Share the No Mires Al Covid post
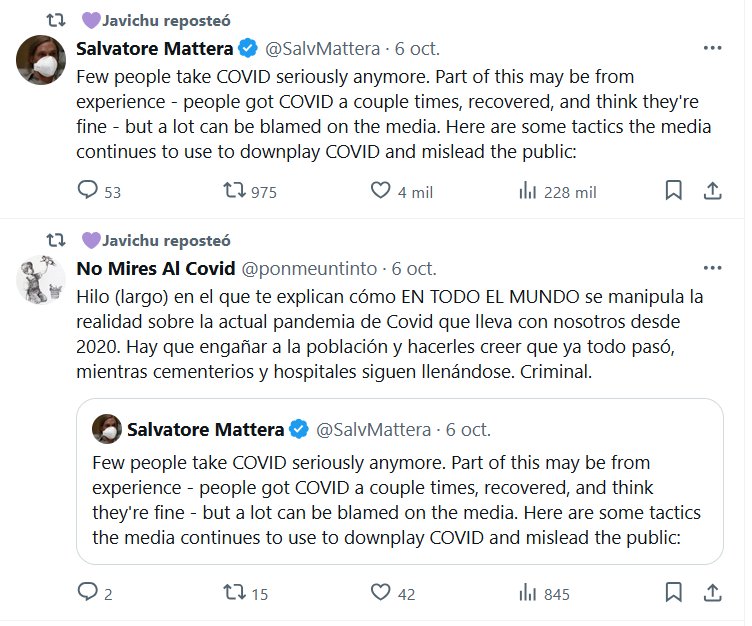The width and height of the screenshot is (752, 626). (713, 593)
